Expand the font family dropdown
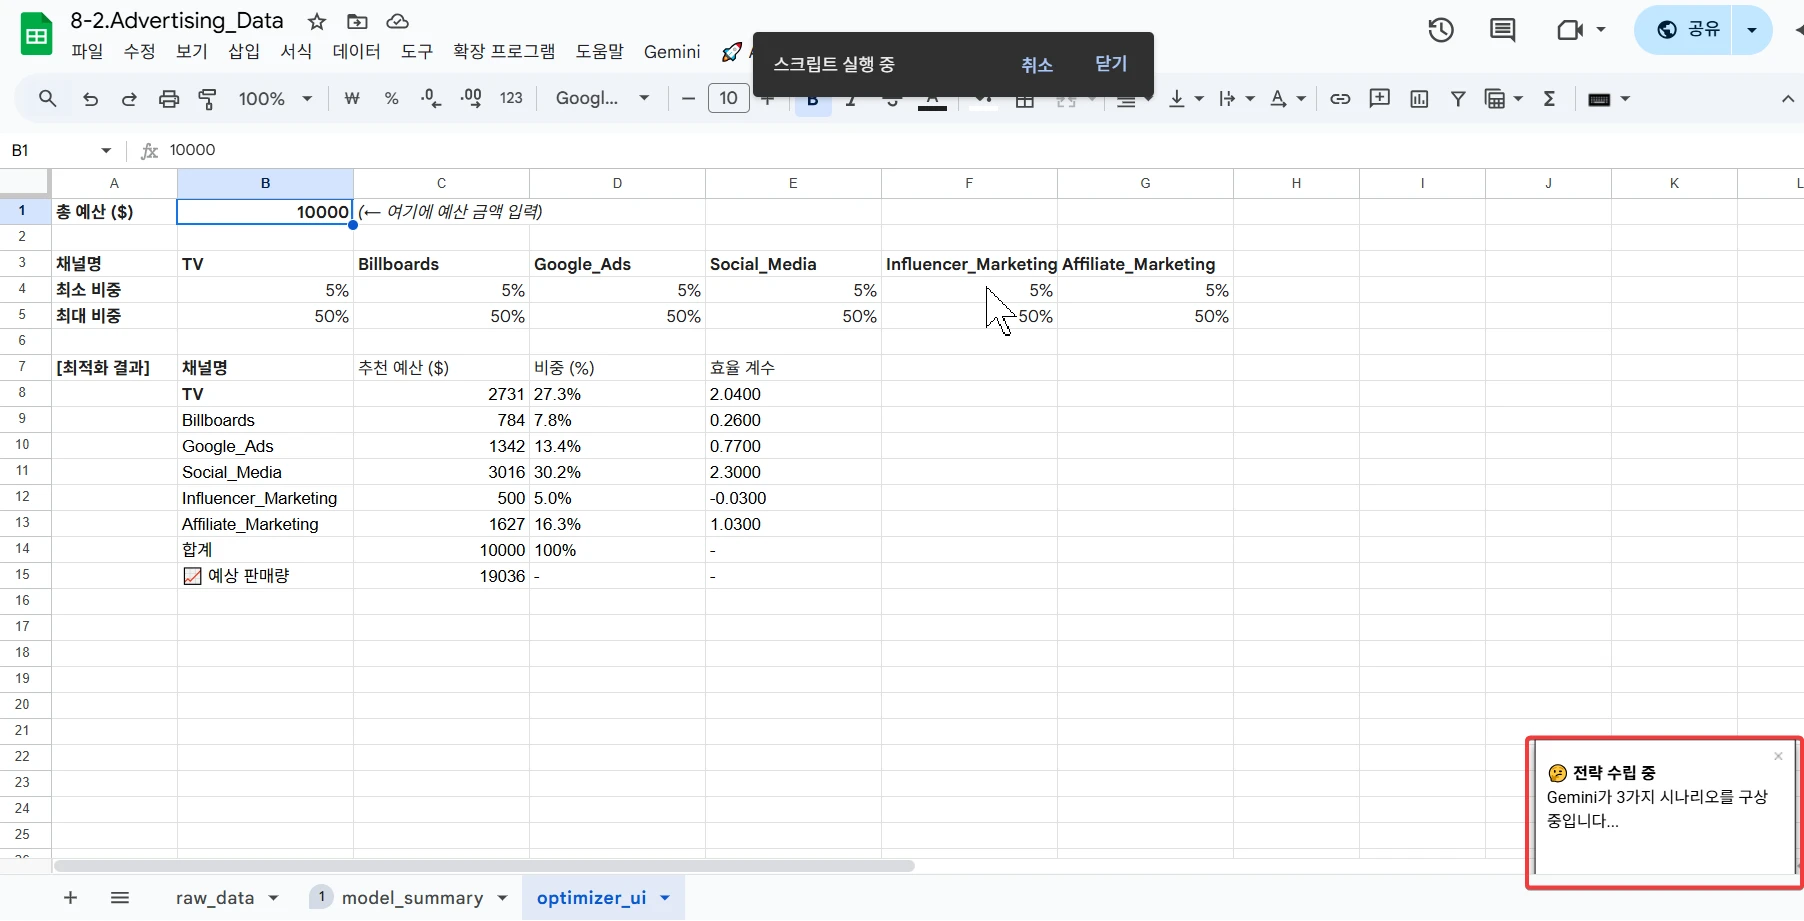The width and height of the screenshot is (1804, 921). pos(603,99)
